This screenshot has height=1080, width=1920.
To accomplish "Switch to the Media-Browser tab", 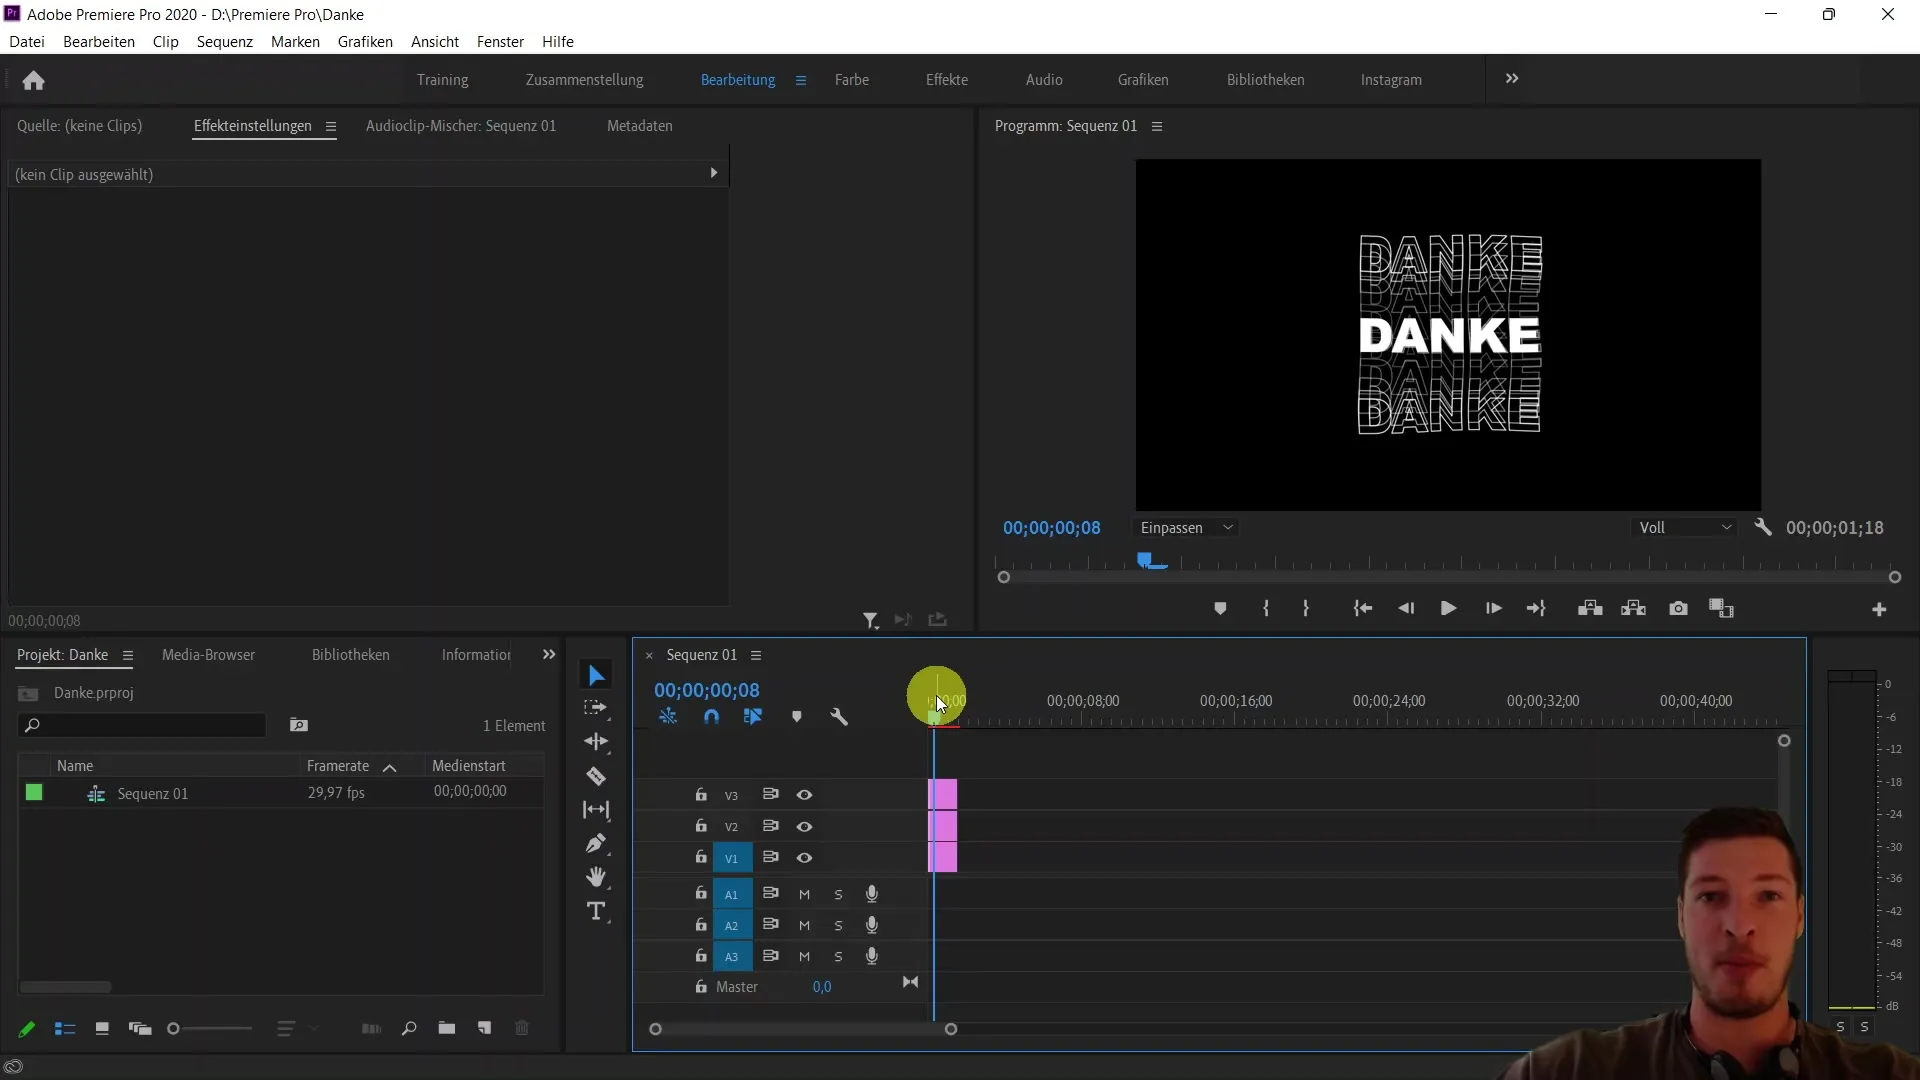I will (208, 655).
